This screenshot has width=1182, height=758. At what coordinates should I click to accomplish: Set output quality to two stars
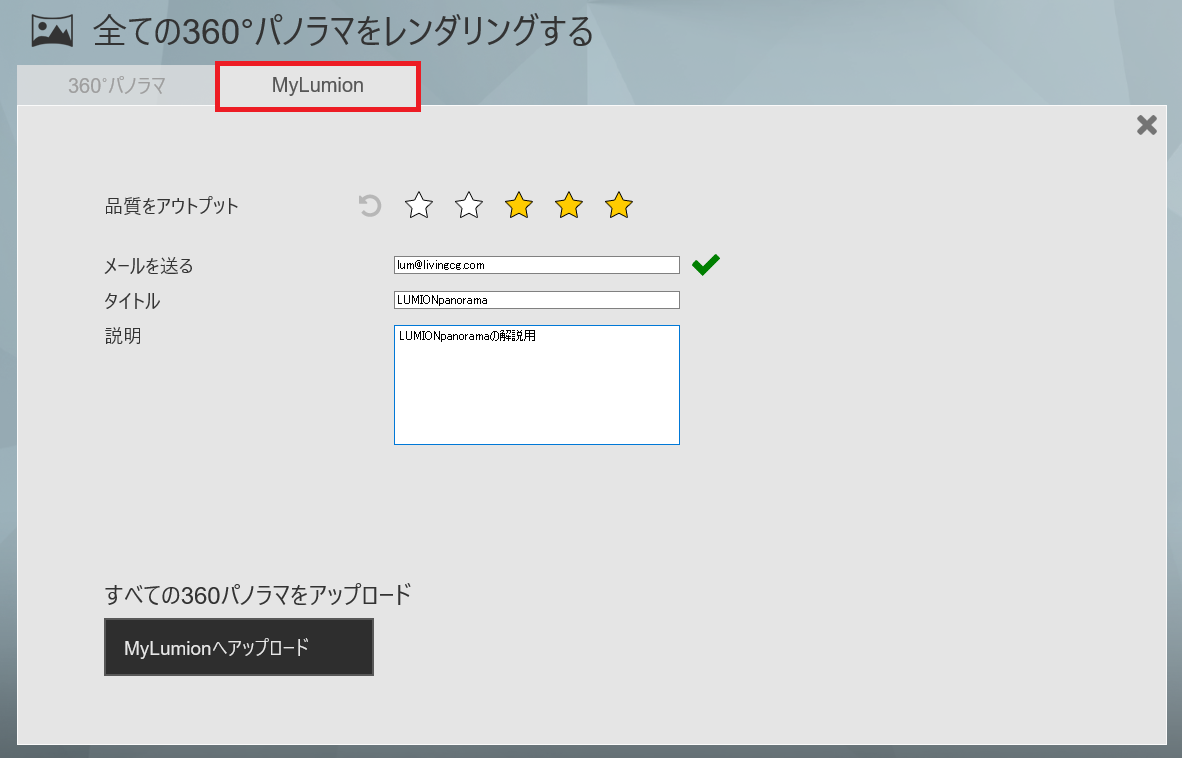(x=469, y=205)
